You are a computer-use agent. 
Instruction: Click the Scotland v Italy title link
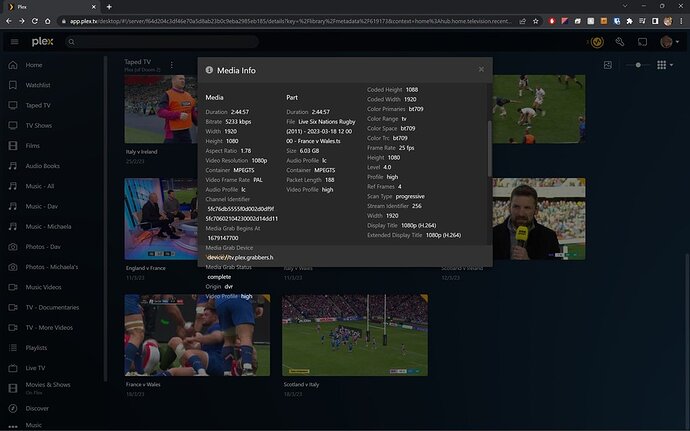coord(301,384)
